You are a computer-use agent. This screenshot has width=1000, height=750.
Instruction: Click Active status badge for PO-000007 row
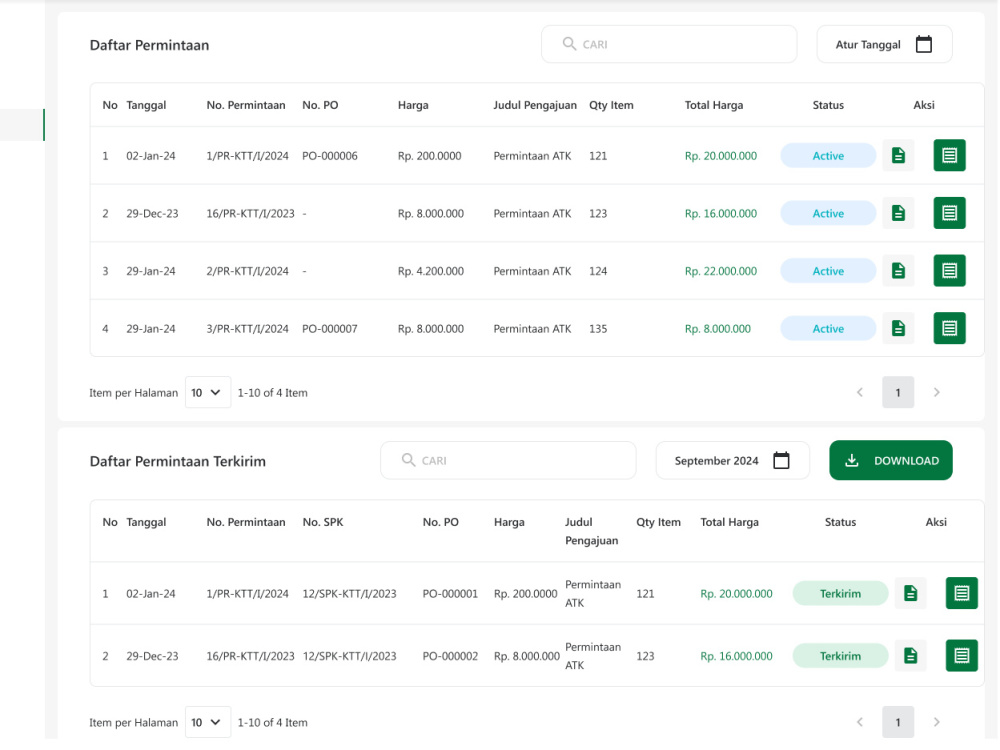pyautogui.click(x=828, y=328)
